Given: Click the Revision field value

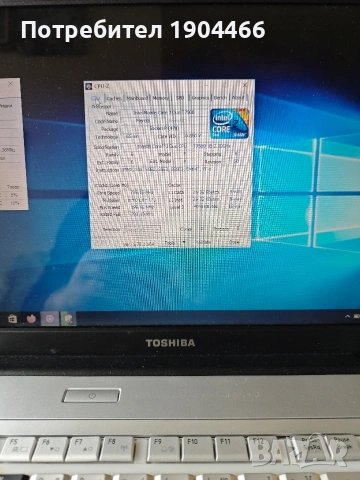Looking at the screenshot, I should click(236, 161).
